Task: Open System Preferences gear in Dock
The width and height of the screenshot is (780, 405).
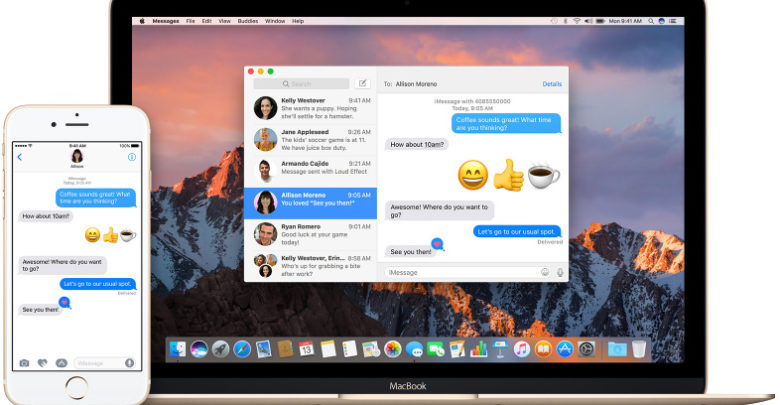Action: tap(586, 349)
